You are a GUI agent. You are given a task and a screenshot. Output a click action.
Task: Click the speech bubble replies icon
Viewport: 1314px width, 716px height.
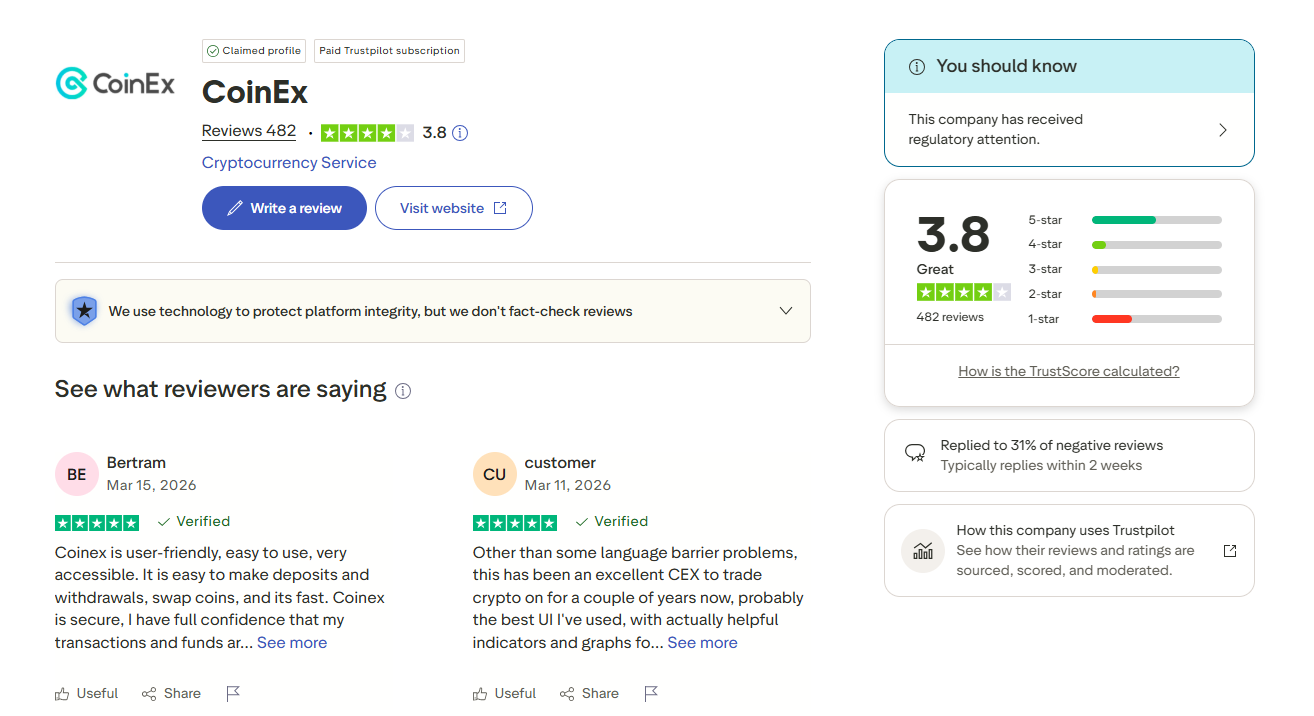click(x=915, y=454)
